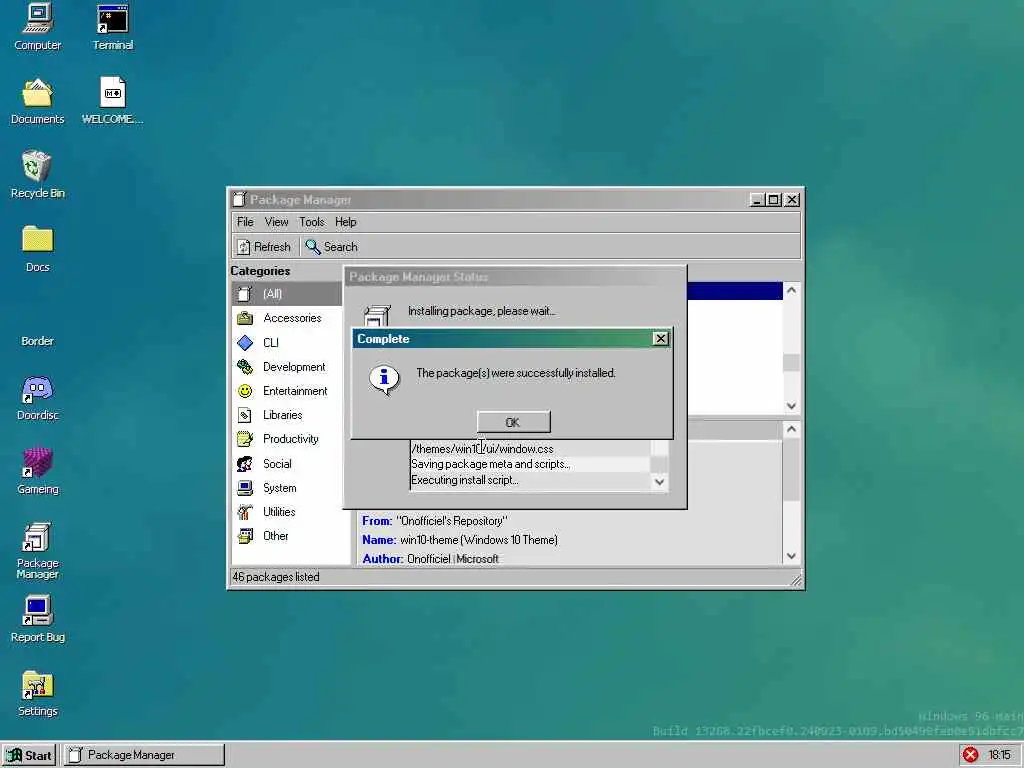
Task: Open the Settings desktop shortcut
Action: (x=38, y=693)
